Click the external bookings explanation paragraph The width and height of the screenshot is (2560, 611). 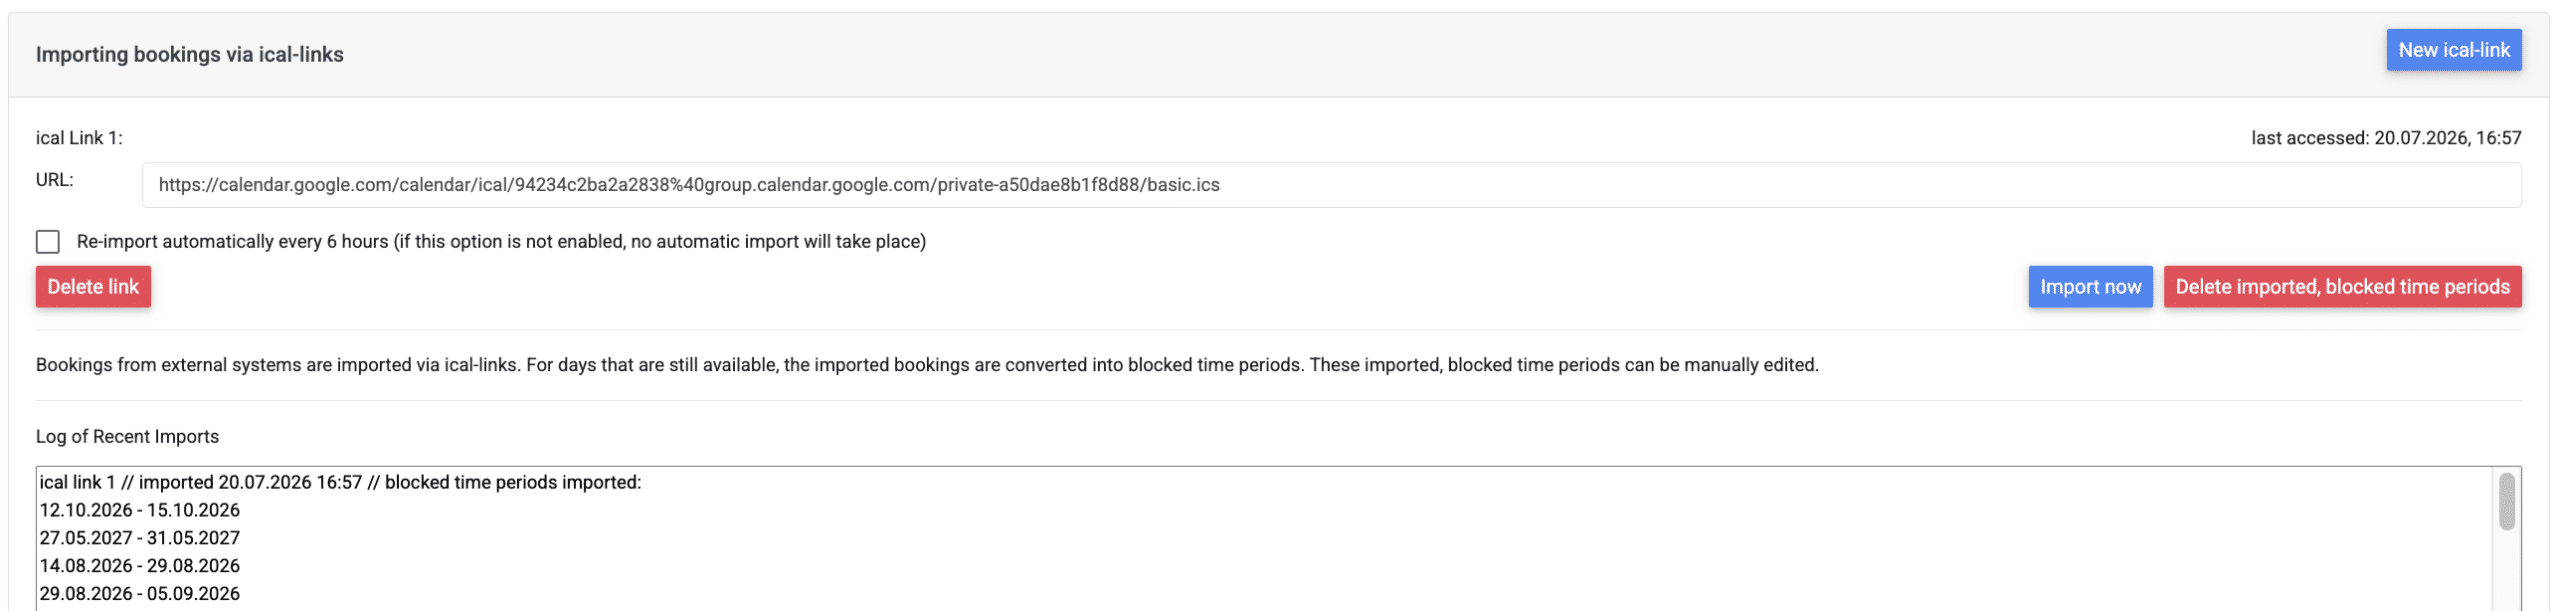tap(927, 365)
